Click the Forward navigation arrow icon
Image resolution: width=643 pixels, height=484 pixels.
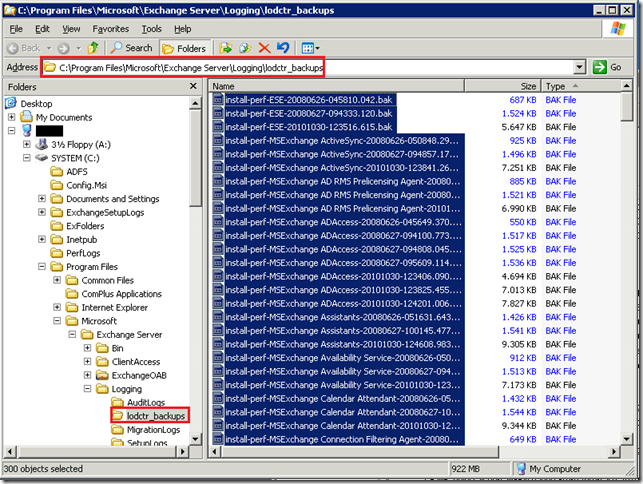point(63,48)
